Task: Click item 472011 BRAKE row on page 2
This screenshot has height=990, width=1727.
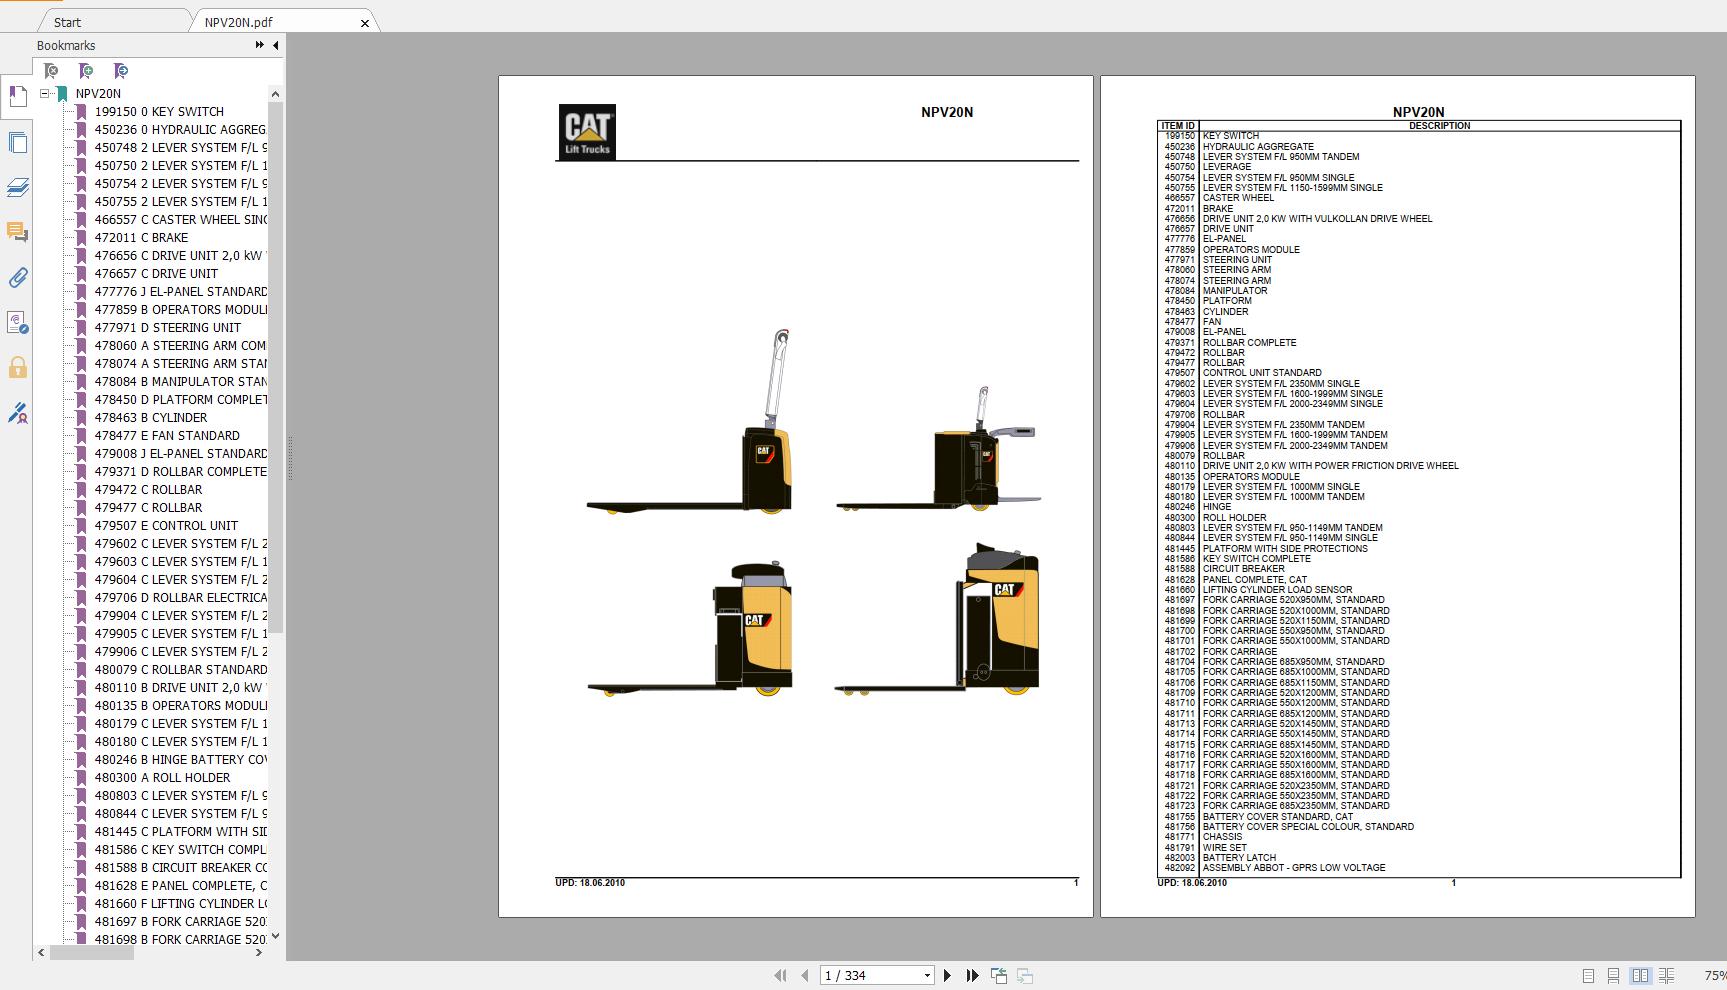Action: pyautogui.click(x=1420, y=208)
